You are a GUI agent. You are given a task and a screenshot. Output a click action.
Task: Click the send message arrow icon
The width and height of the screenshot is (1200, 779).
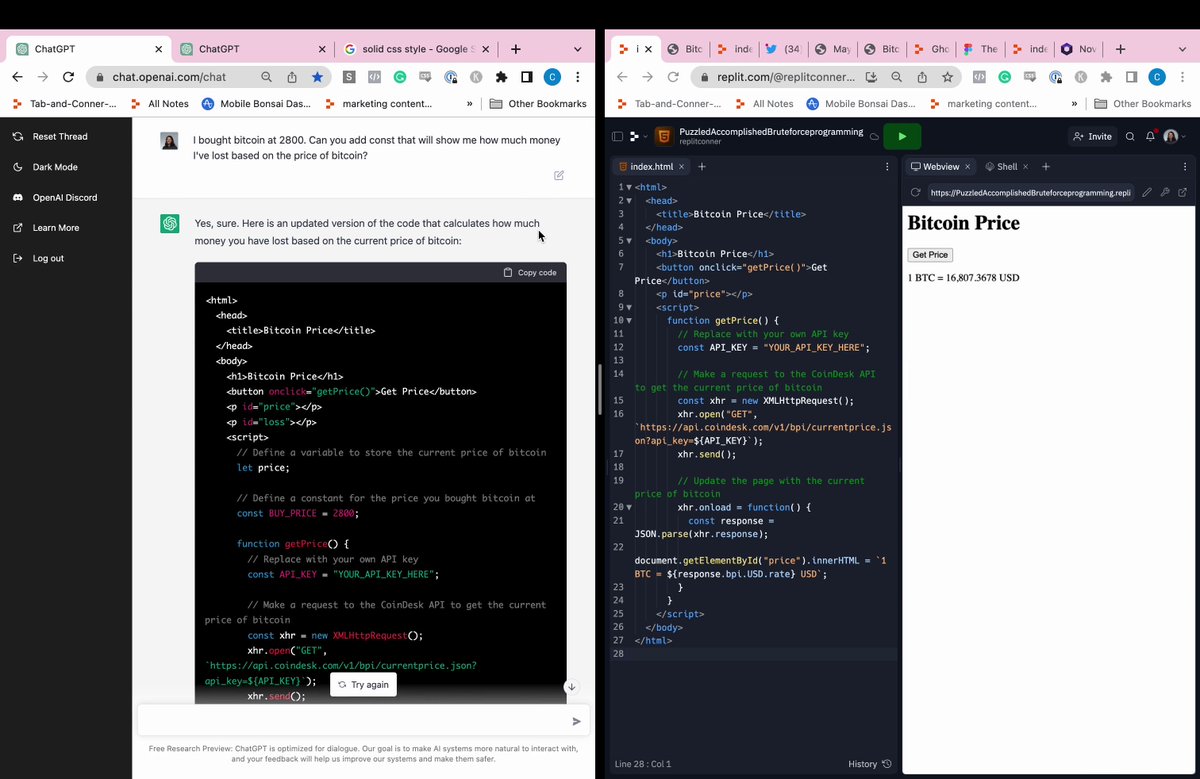click(x=576, y=721)
